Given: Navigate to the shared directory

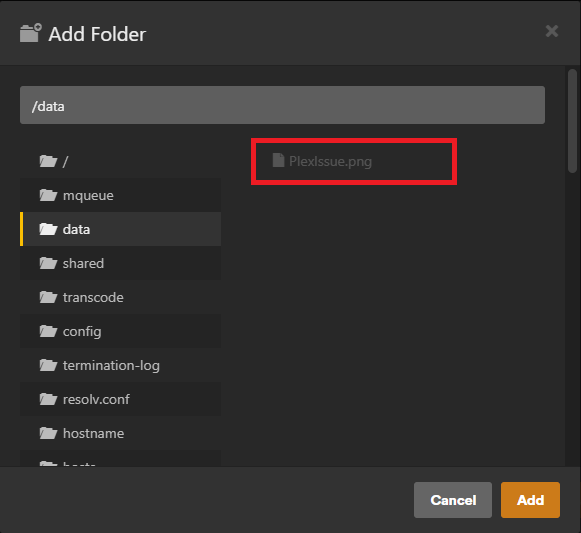Looking at the screenshot, I should 120,263.
